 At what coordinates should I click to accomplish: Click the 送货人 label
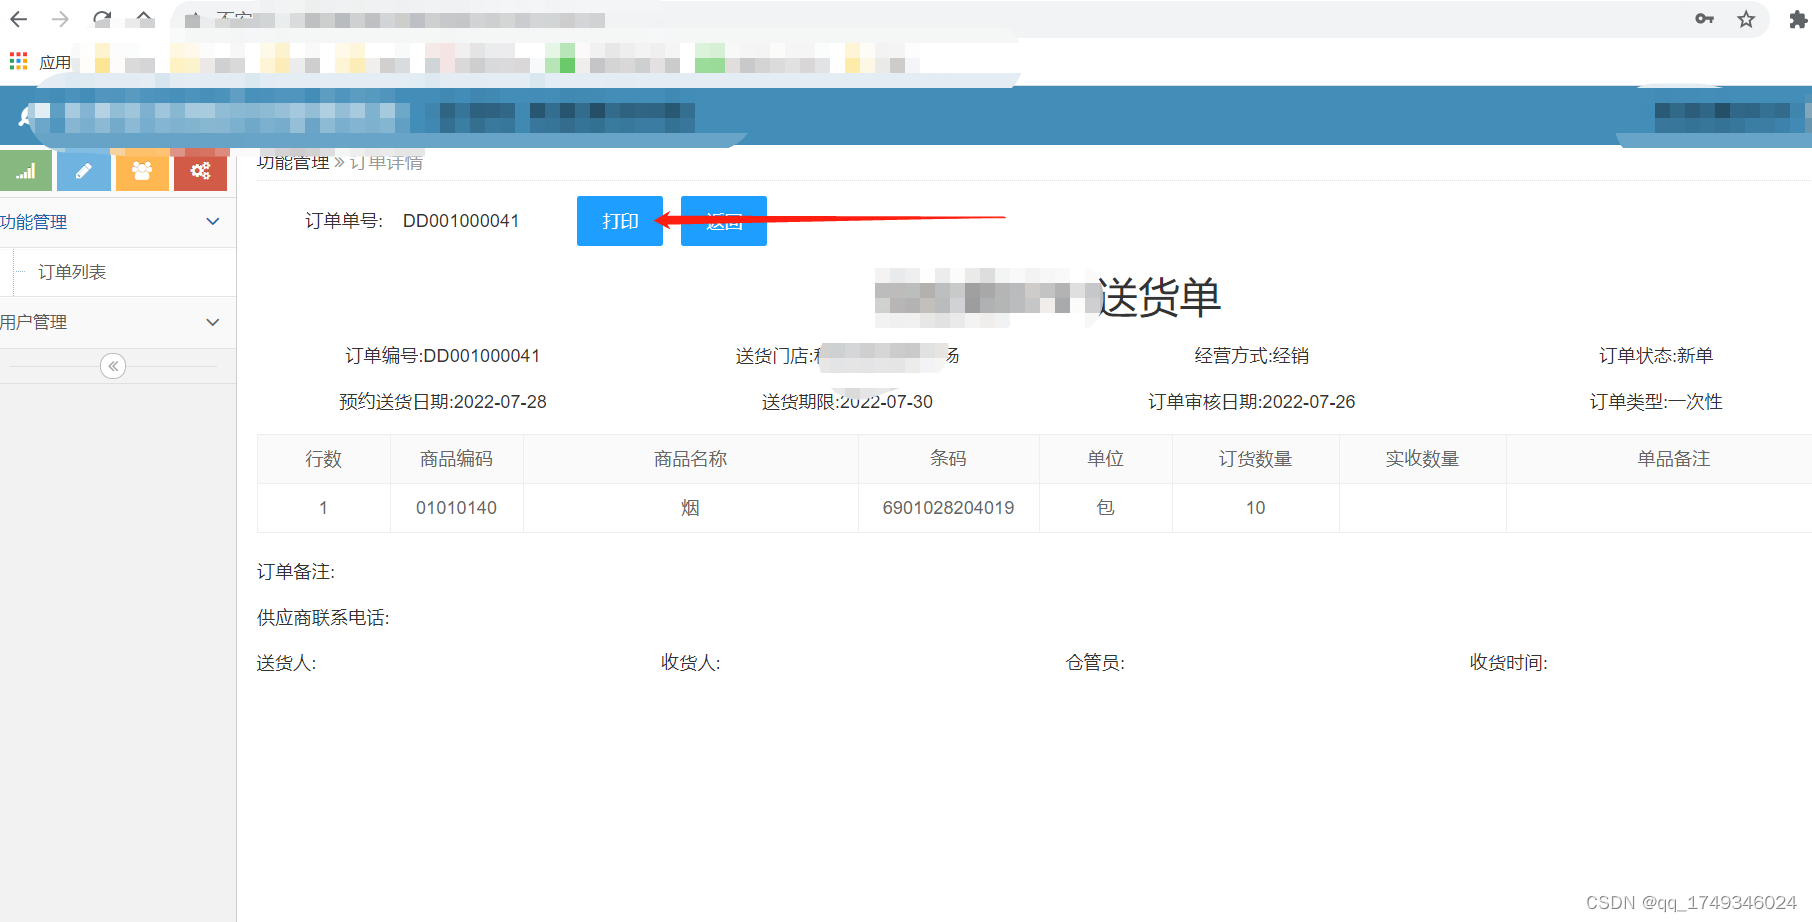(x=287, y=663)
